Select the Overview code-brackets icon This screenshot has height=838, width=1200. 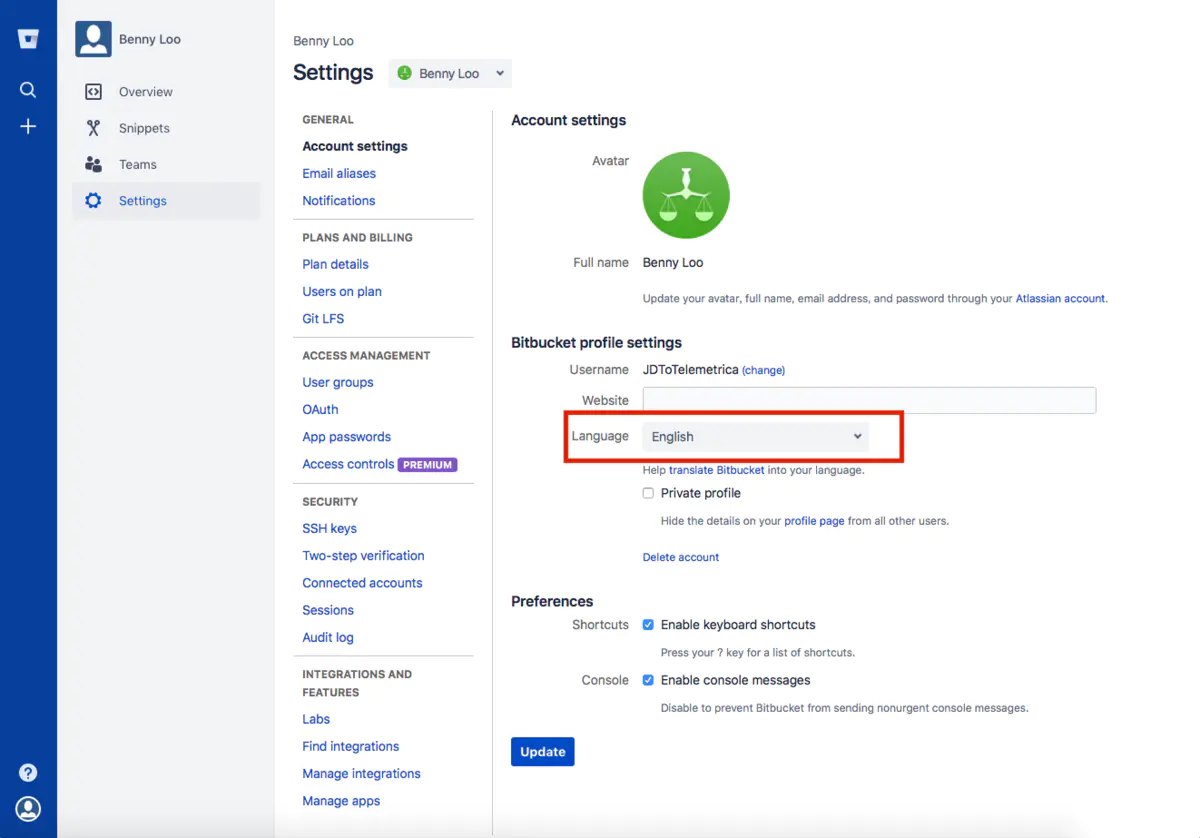[x=93, y=91]
